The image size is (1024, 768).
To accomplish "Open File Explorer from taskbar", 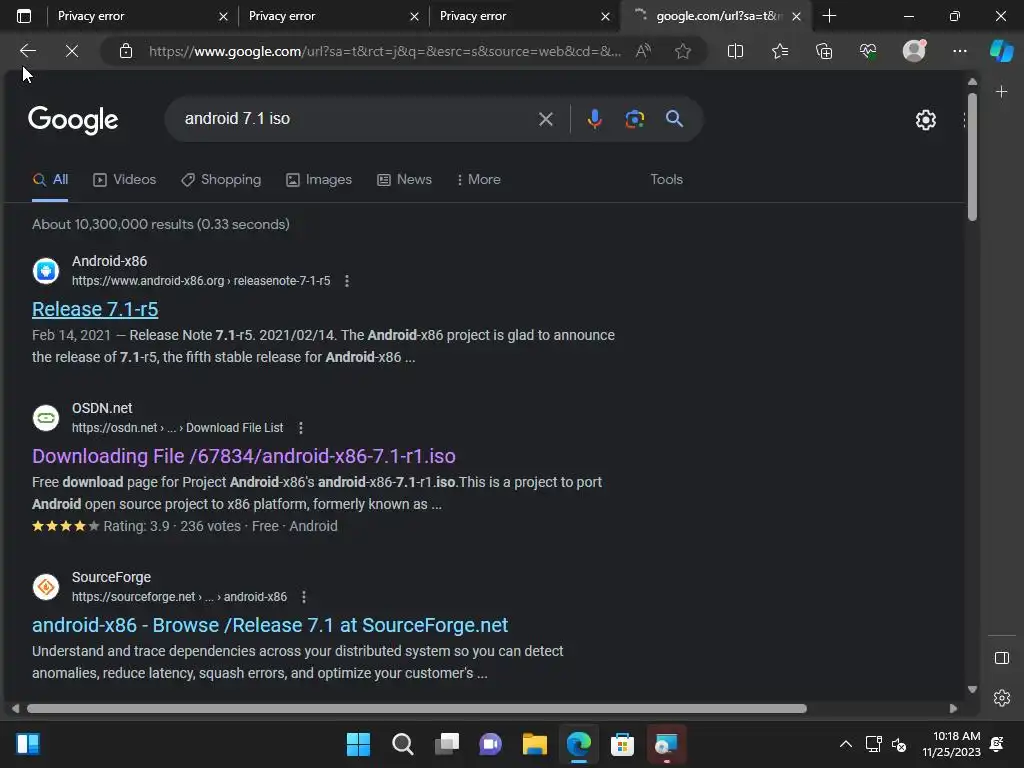I will tap(534, 744).
